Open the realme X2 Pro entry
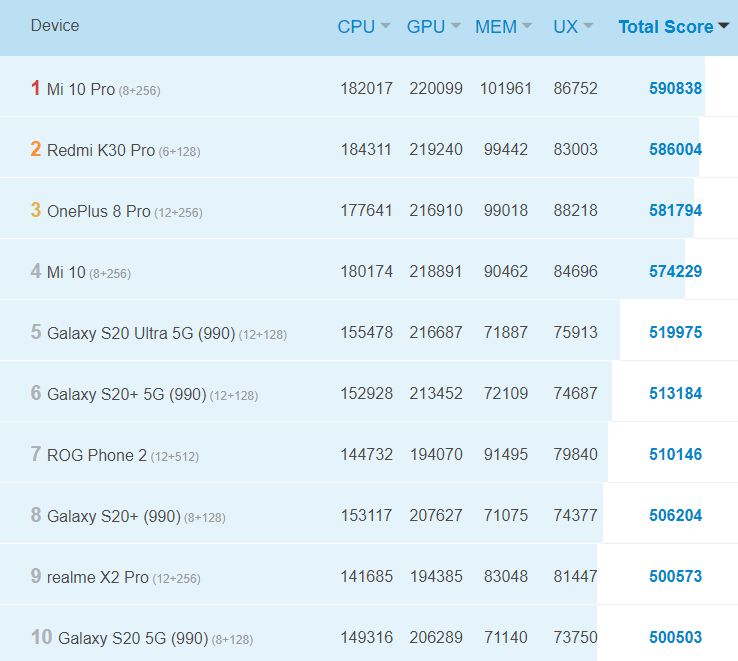 pyautogui.click(x=98, y=577)
